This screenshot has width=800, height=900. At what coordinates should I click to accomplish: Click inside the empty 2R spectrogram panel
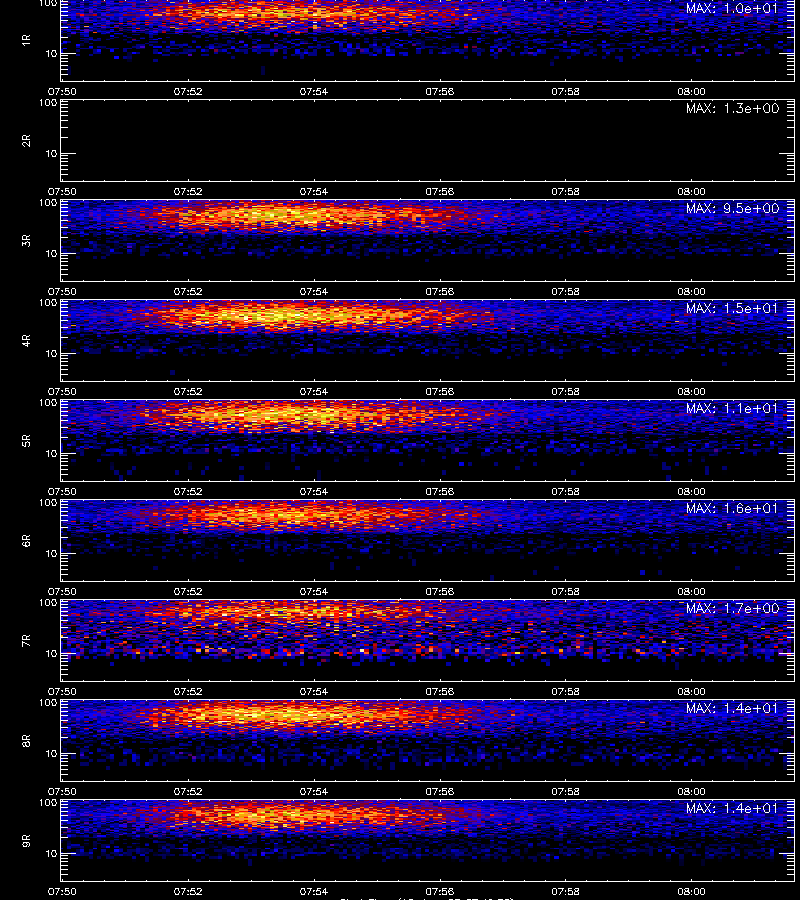point(428,141)
